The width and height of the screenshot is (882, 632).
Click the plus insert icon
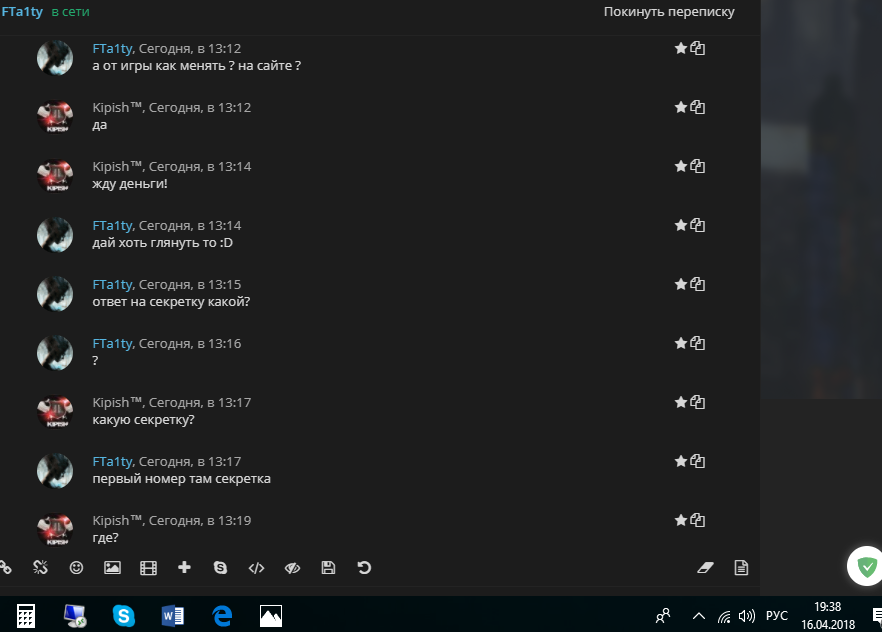coord(184,568)
